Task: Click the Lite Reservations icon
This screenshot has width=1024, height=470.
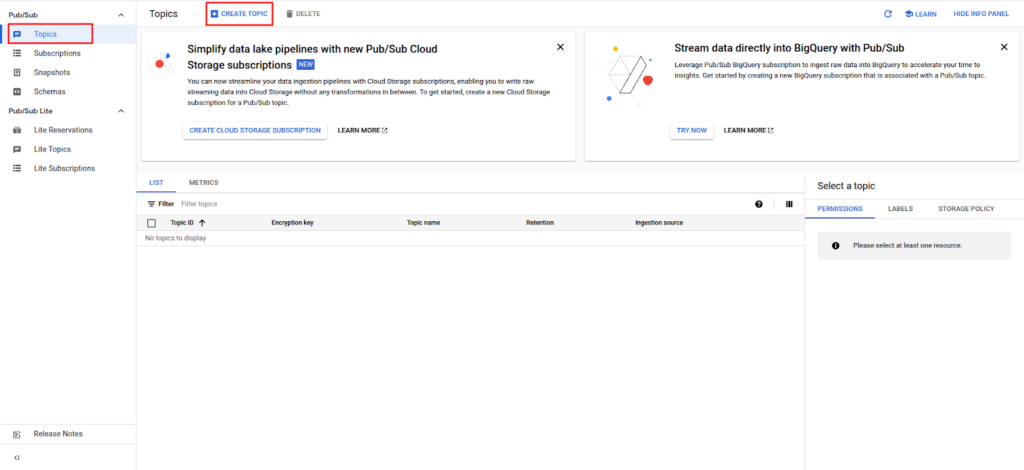Action: pos(18,130)
